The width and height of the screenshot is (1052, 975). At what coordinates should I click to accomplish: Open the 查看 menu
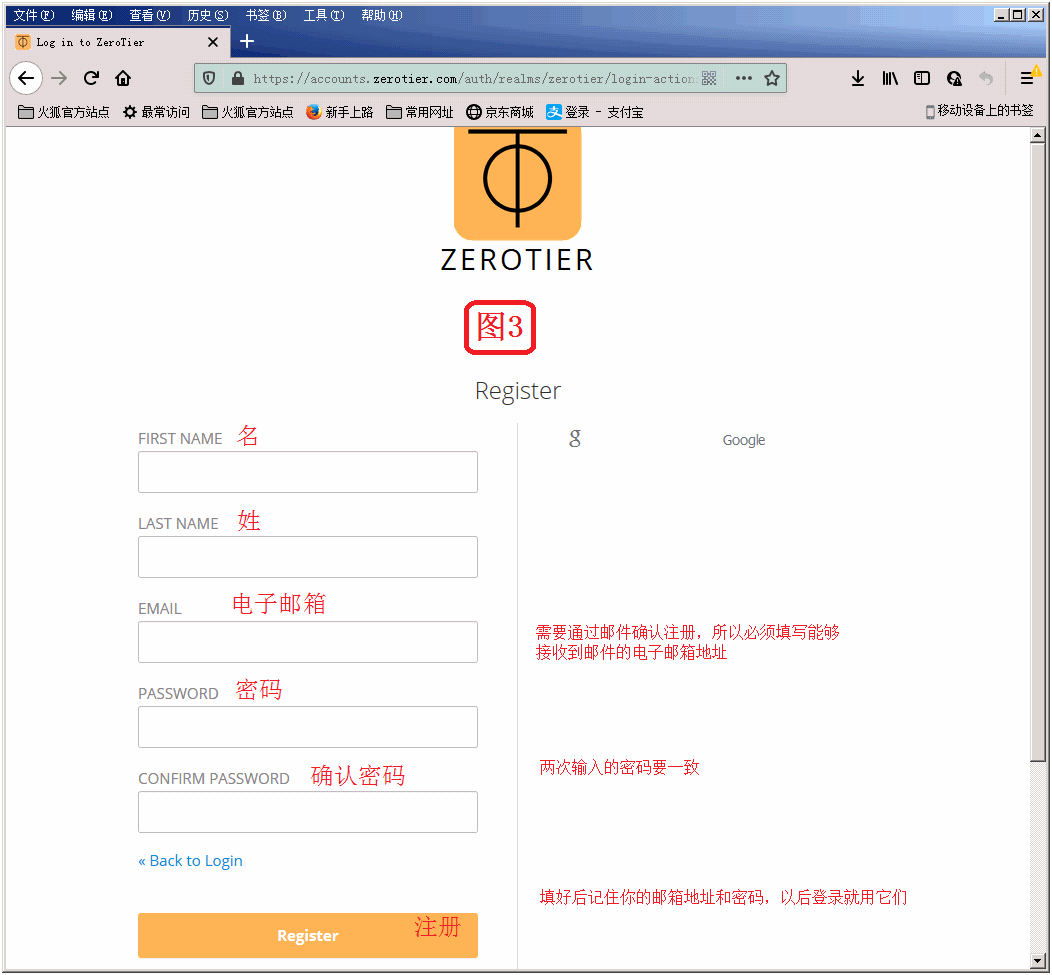150,15
